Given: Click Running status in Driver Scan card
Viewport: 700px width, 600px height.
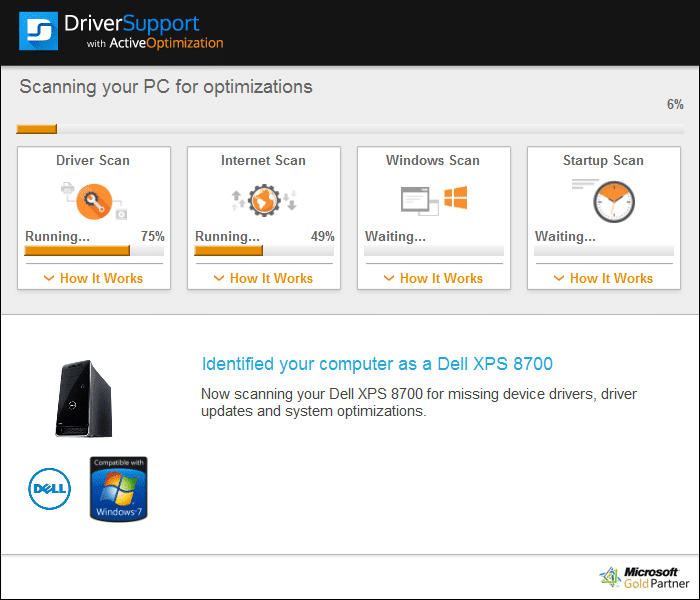Looking at the screenshot, I should [x=57, y=236].
